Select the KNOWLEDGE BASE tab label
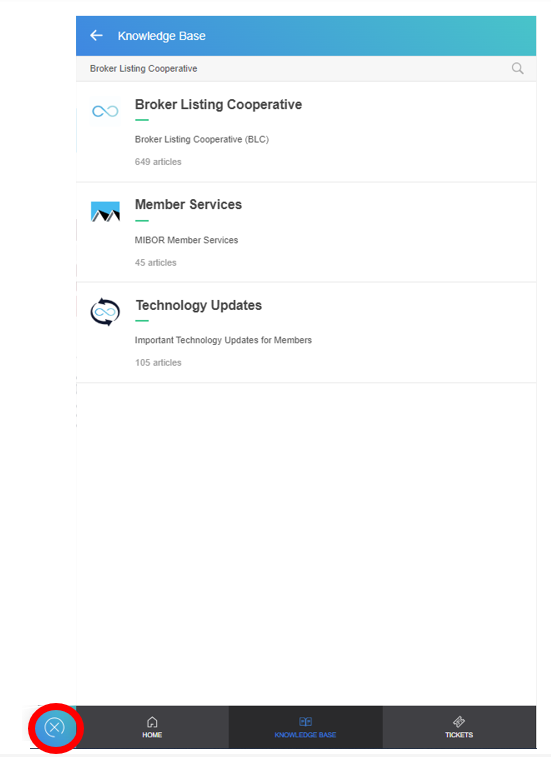The height and width of the screenshot is (757, 551). tap(305, 735)
